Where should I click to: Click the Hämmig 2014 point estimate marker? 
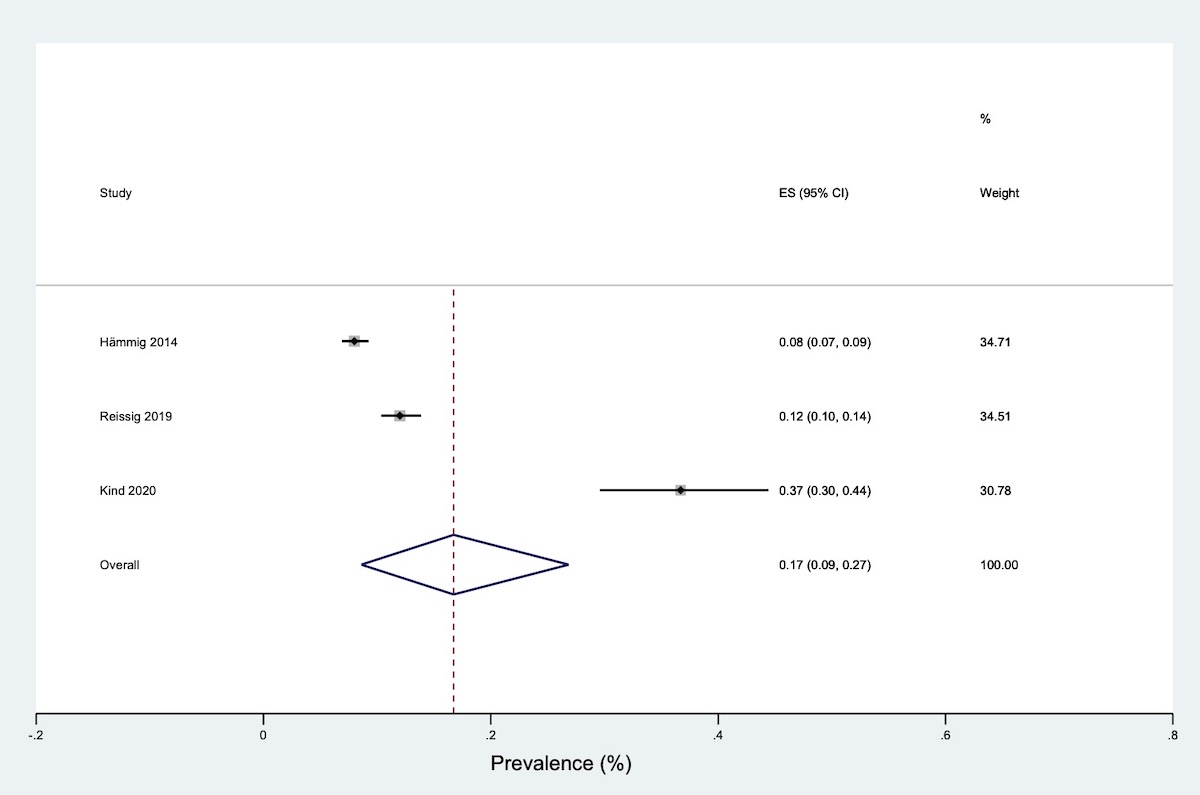coord(354,341)
